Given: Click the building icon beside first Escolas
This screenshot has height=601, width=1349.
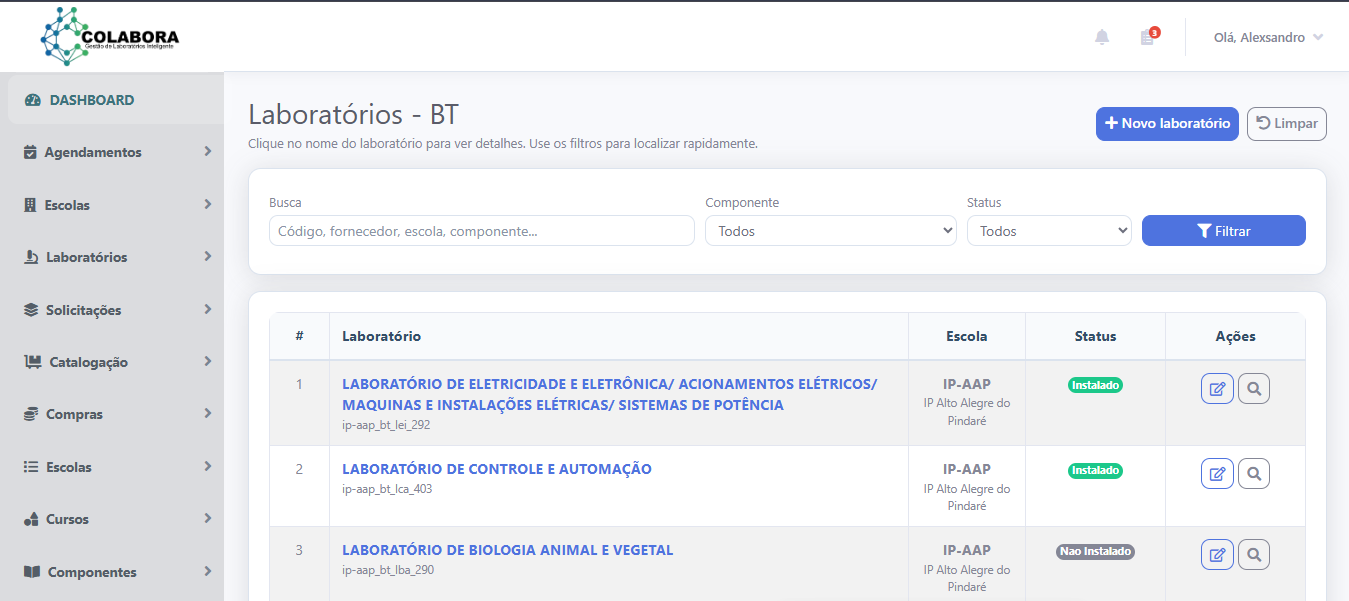Looking at the screenshot, I should pos(30,205).
